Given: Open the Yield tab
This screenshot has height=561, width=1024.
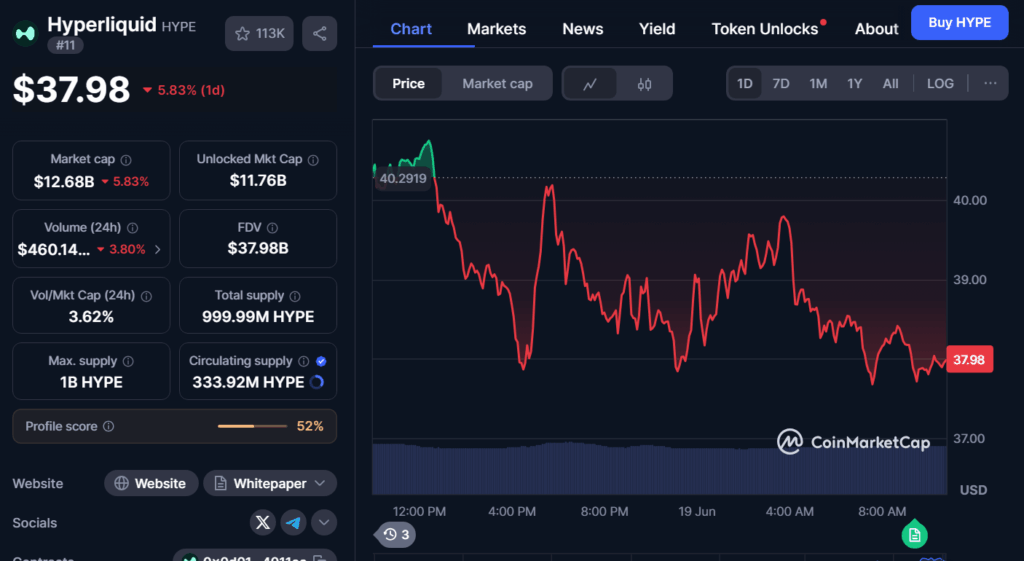Looking at the screenshot, I should point(657,29).
